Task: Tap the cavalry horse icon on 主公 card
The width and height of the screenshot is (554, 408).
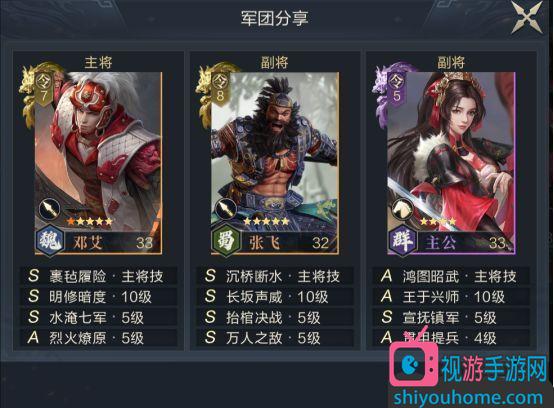Action: 402,209
